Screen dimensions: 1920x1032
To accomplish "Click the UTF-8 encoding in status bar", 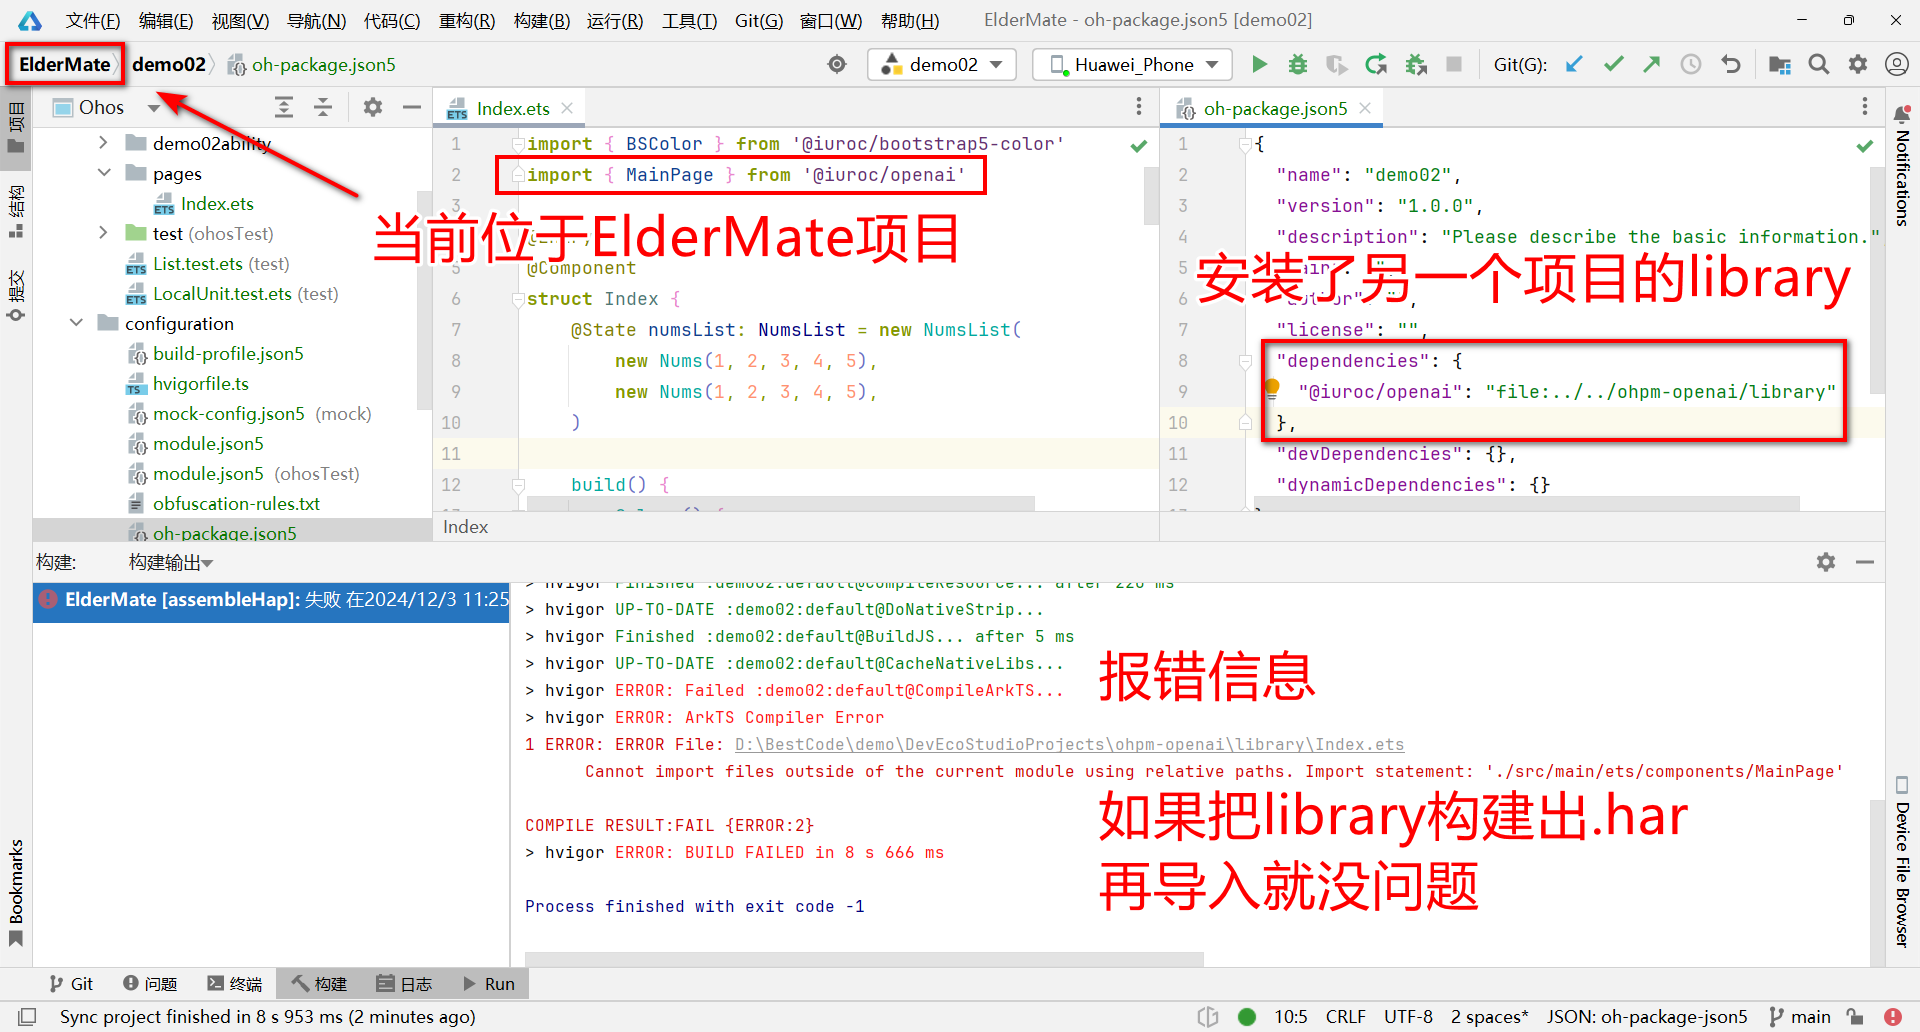I will pyautogui.click(x=1408, y=1017).
